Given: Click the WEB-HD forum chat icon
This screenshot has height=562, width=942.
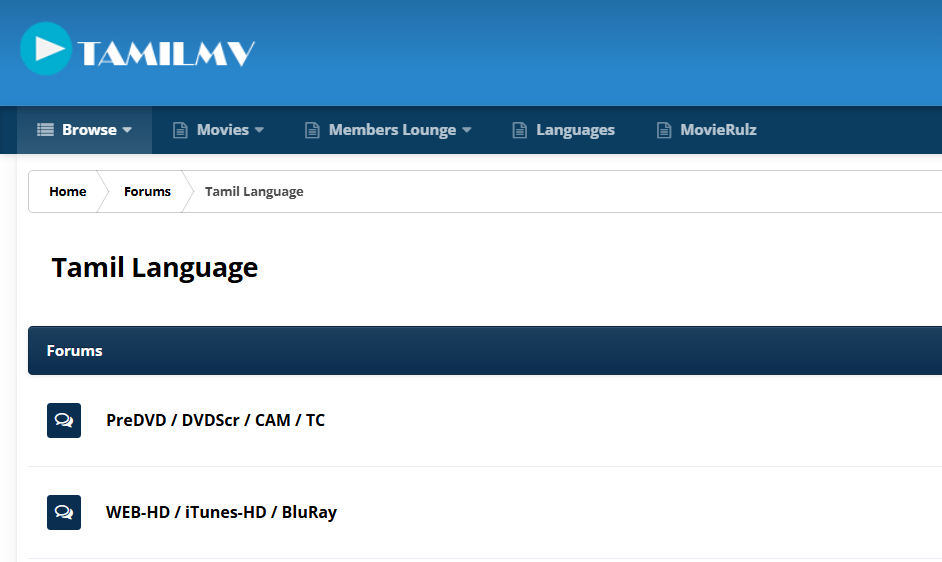Looking at the screenshot, I should pos(64,512).
